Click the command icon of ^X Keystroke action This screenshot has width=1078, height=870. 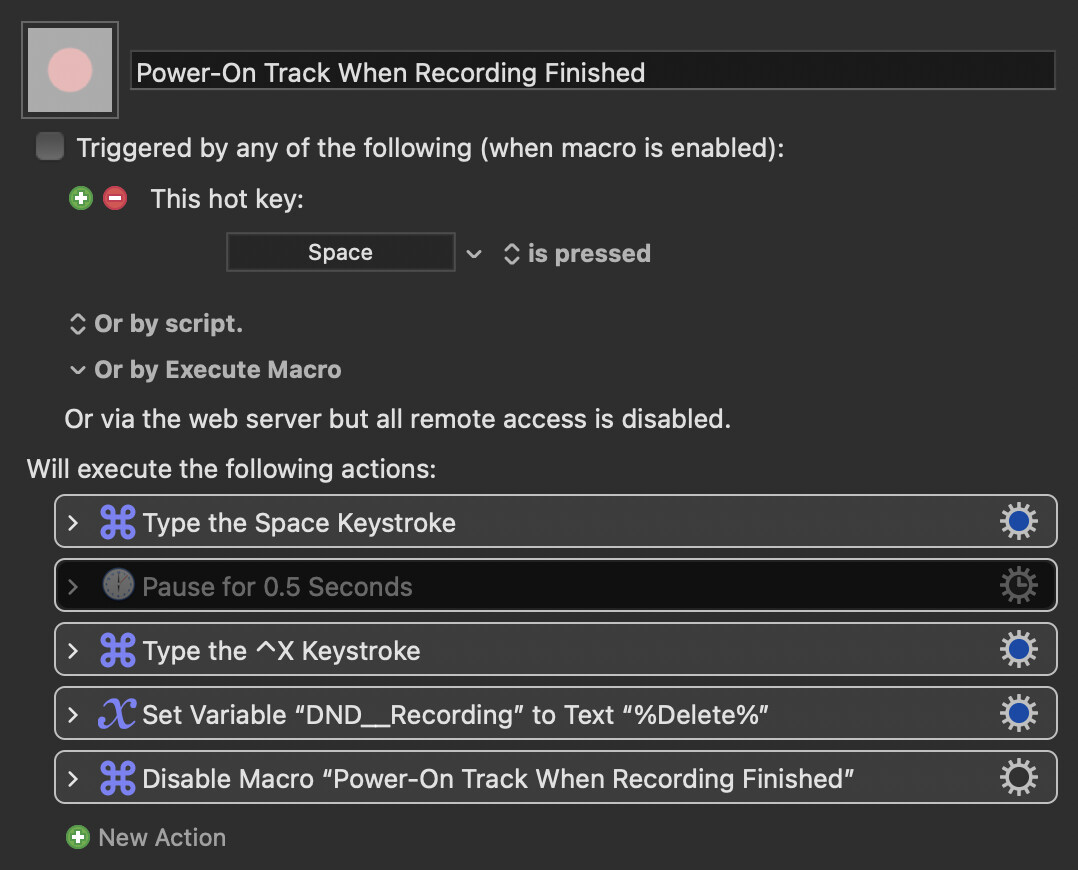pos(118,651)
